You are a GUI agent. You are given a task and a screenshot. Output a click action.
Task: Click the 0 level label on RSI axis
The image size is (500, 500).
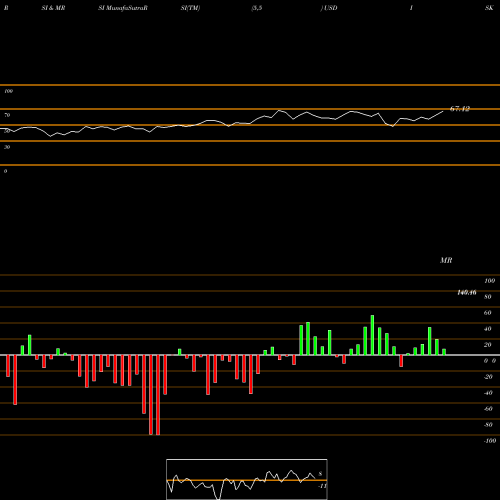(5, 171)
